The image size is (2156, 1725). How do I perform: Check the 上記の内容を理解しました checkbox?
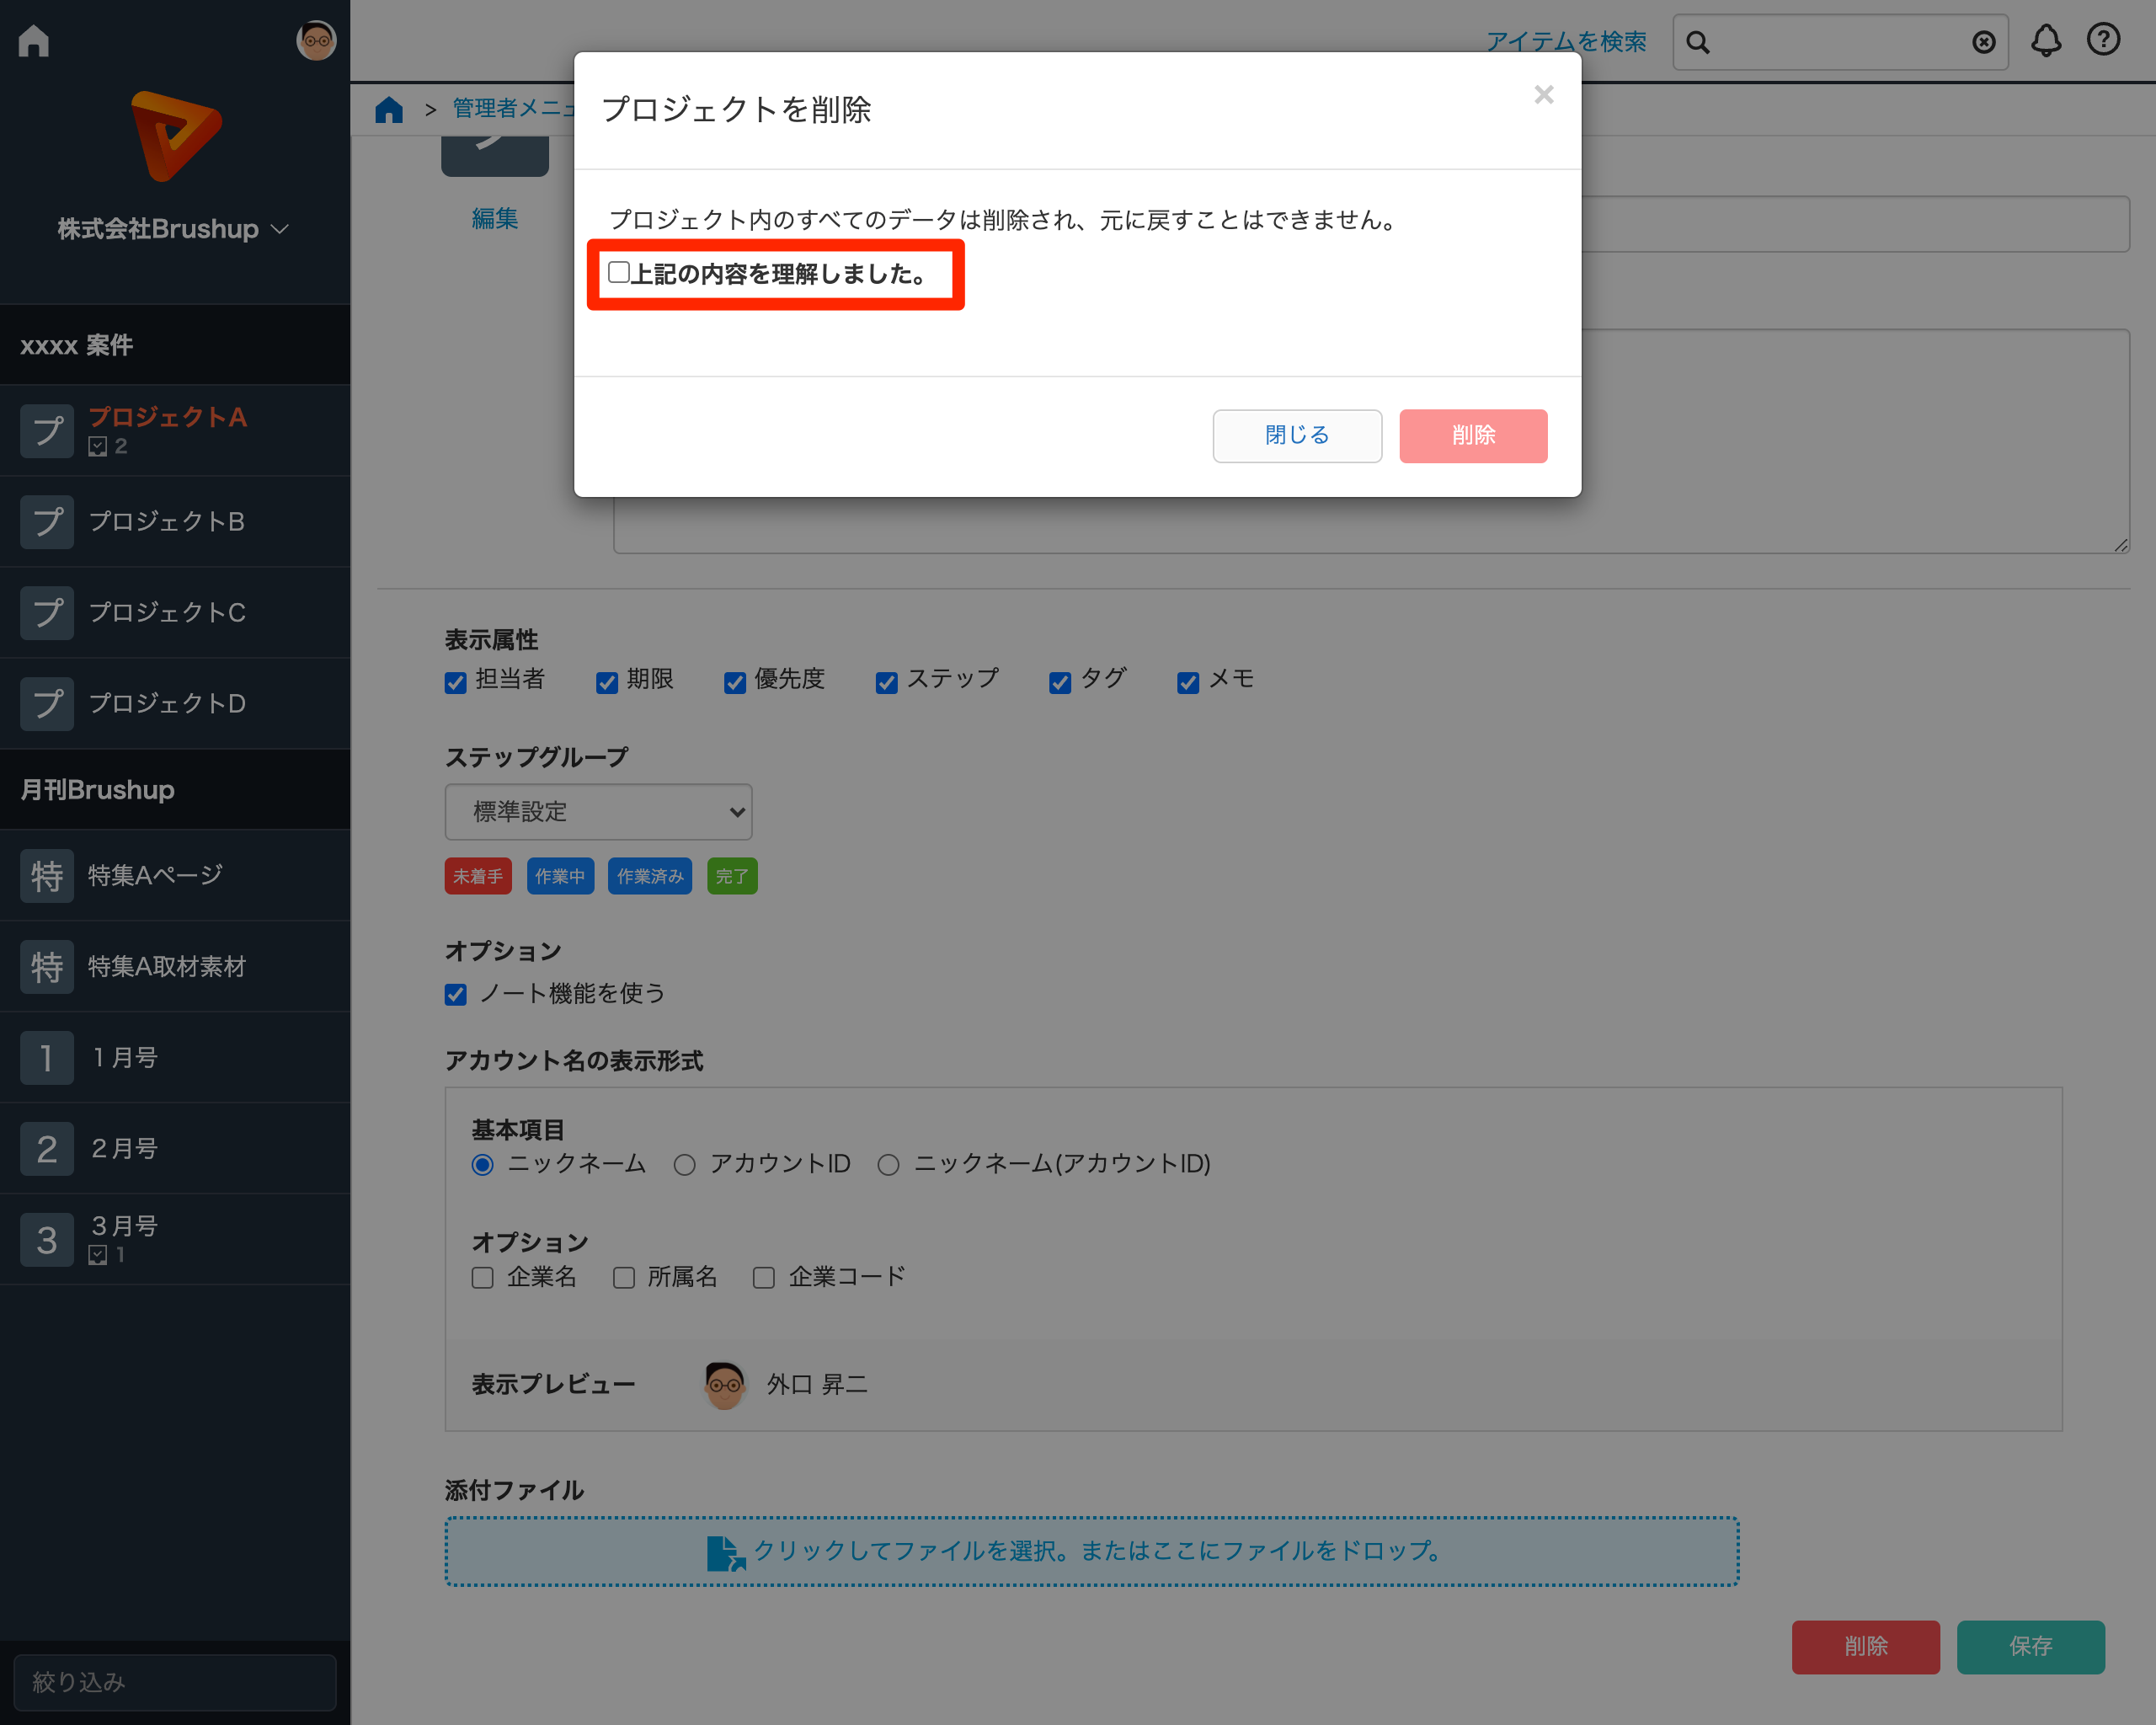[x=619, y=272]
